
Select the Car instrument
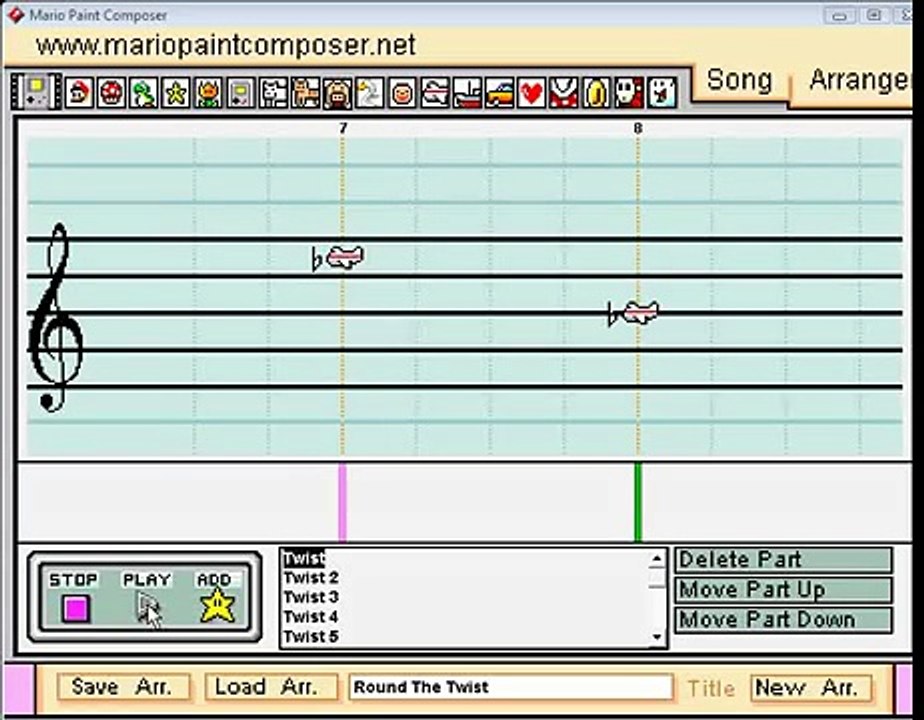(x=499, y=93)
